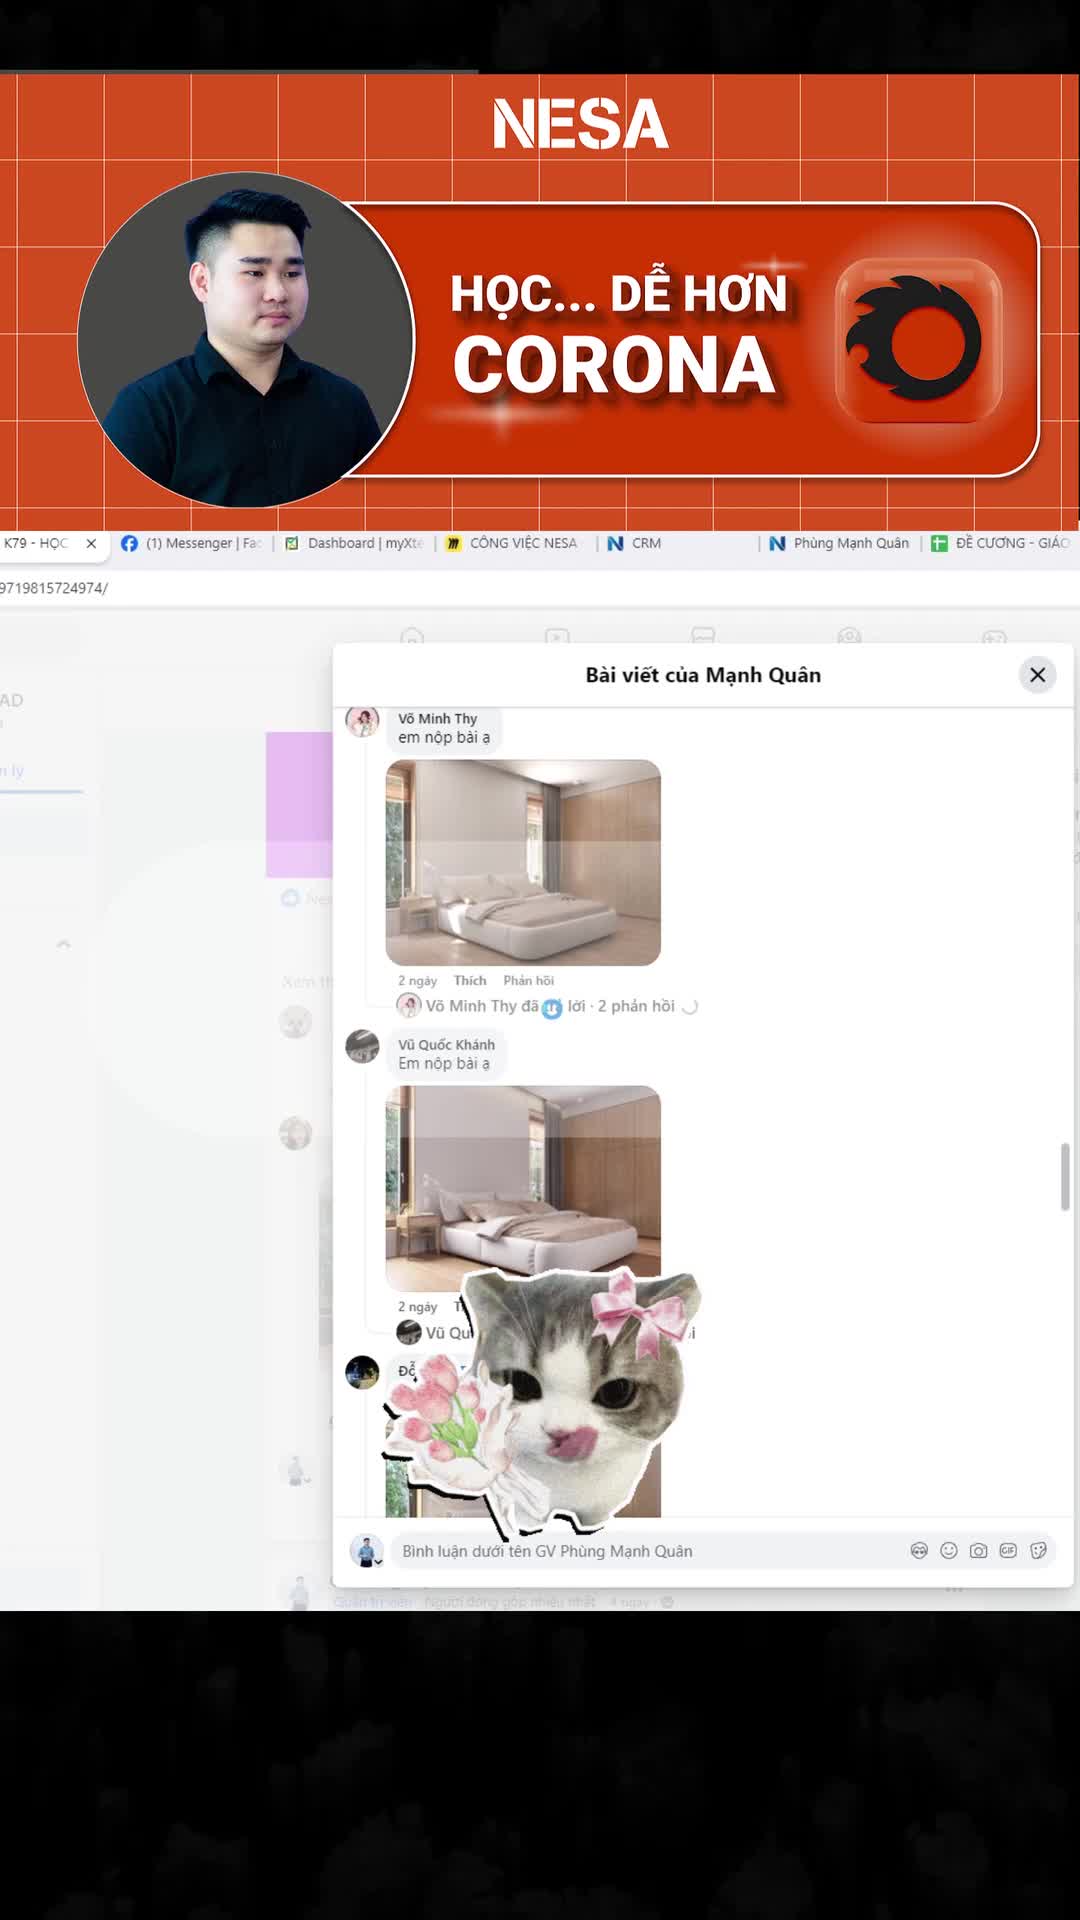The width and height of the screenshot is (1080, 1920).
Task: Click the 2 ngày timestamp under Võ Minh Thy's image
Action: pos(417,981)
